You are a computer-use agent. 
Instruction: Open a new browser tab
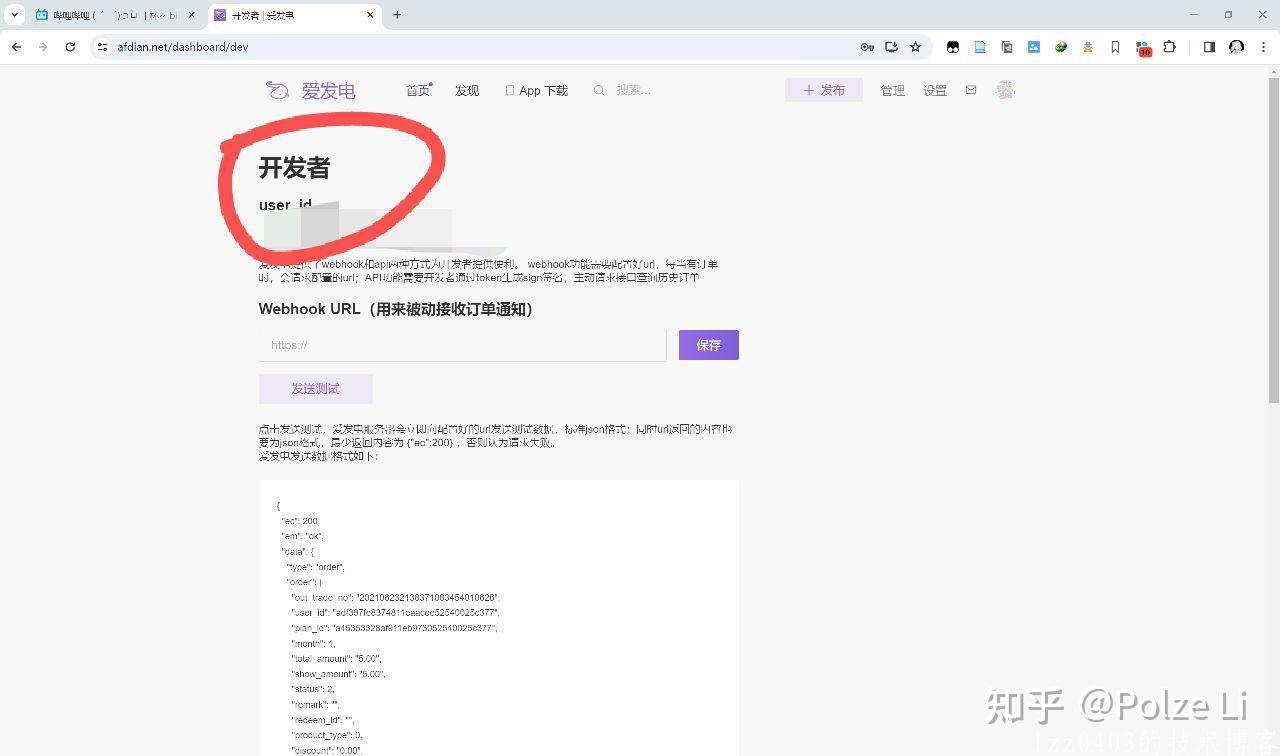[397, 15]
